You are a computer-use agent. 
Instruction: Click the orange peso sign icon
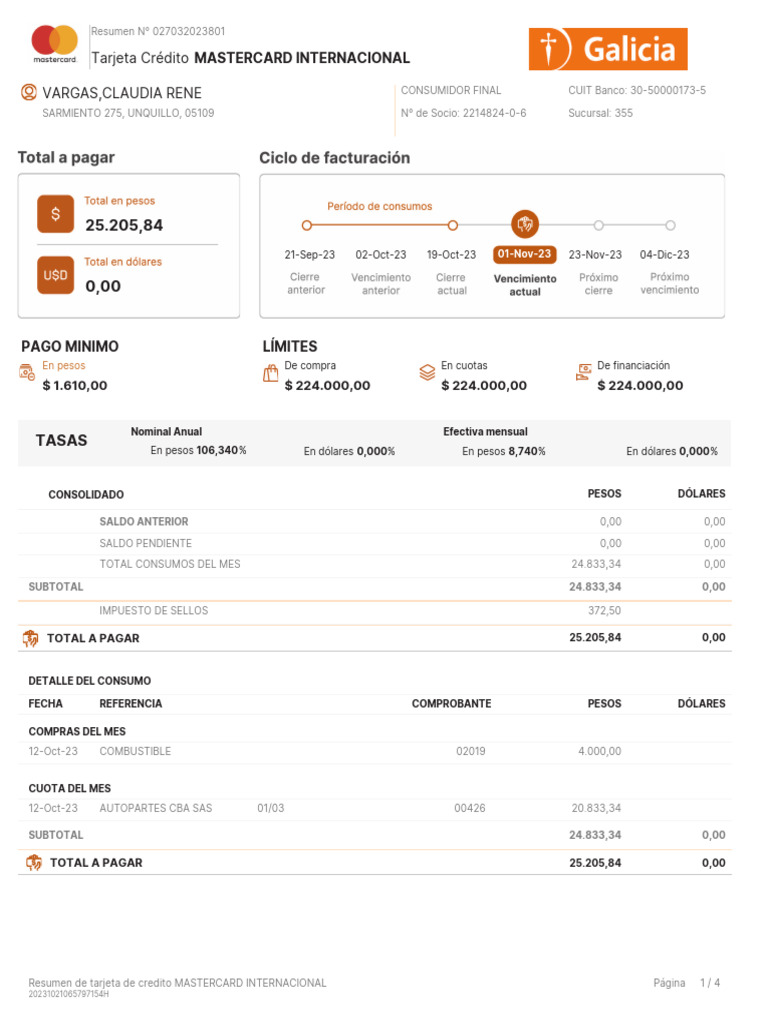[x=56, y=214]
